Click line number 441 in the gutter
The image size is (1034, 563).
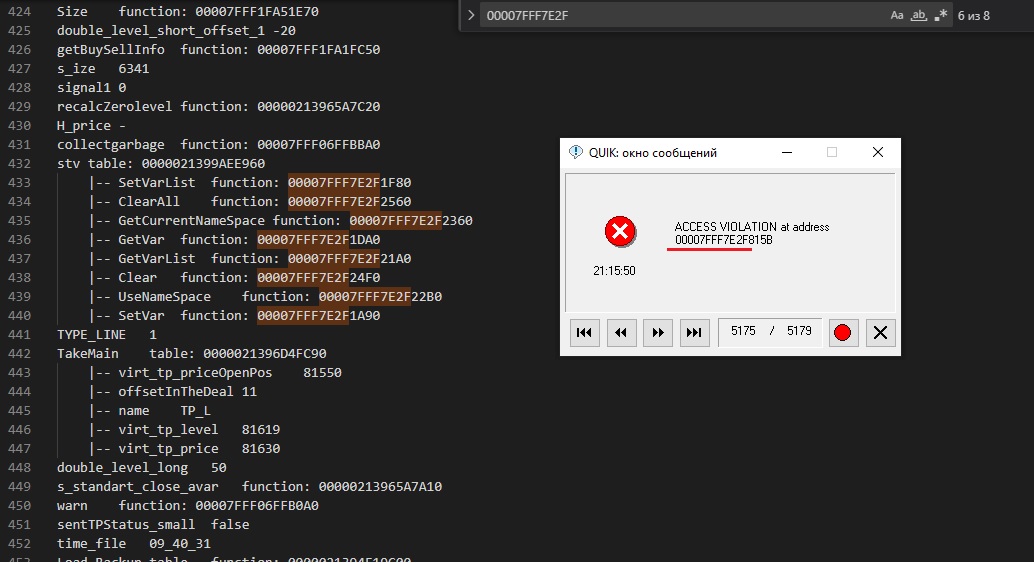tap(19, 335)
